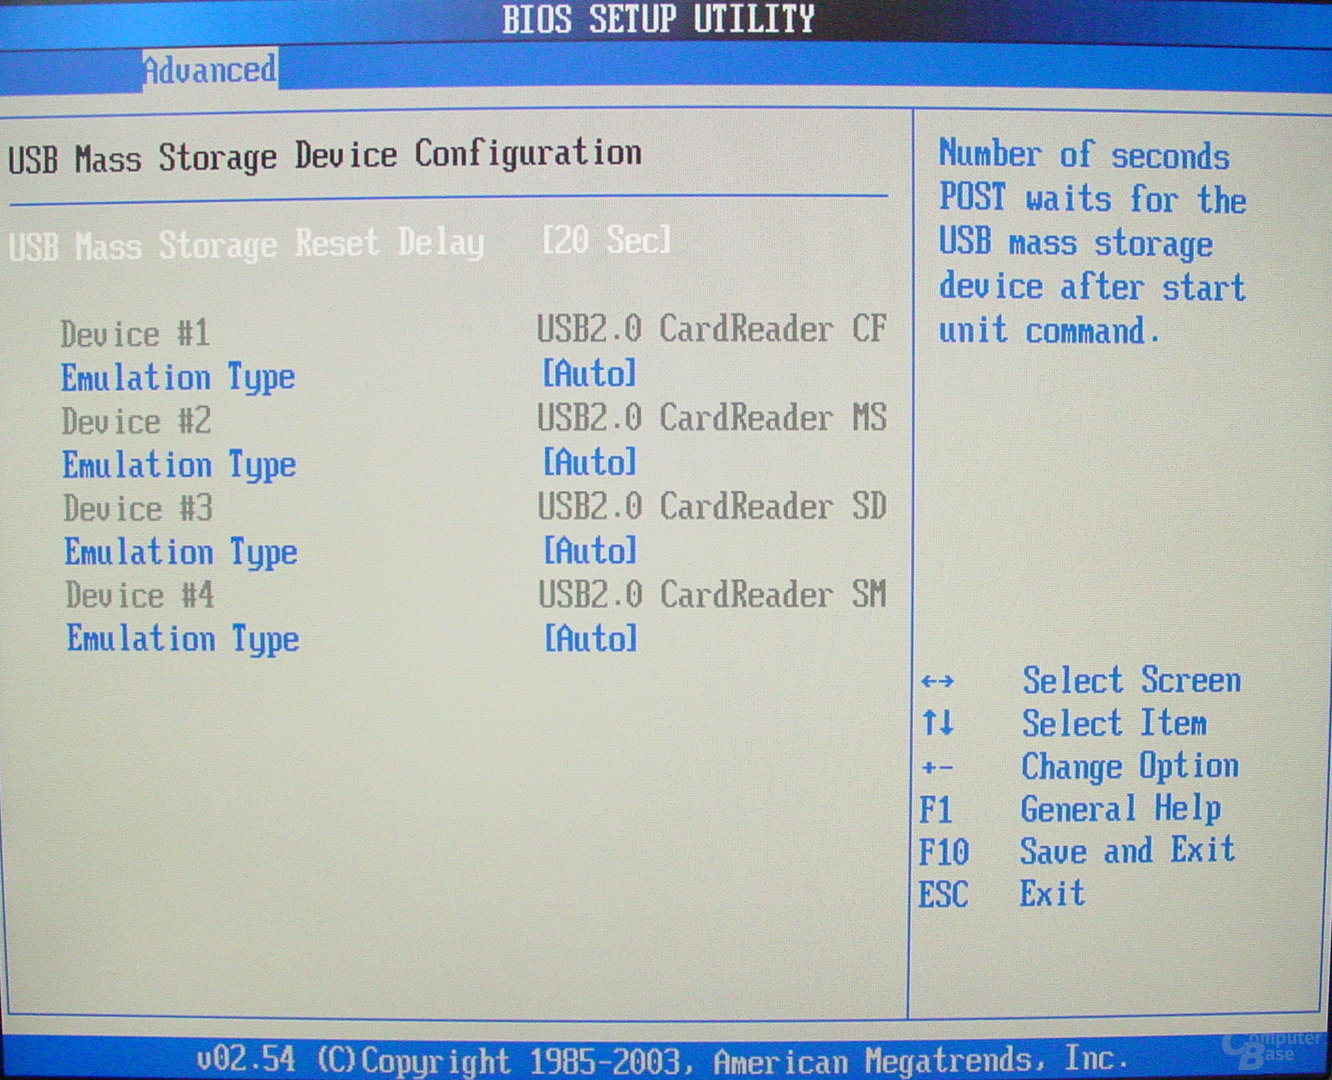1332x1080 pixels.
Task: Click the Exit legend text beside ESC
Action: [x=1052, y=893]
